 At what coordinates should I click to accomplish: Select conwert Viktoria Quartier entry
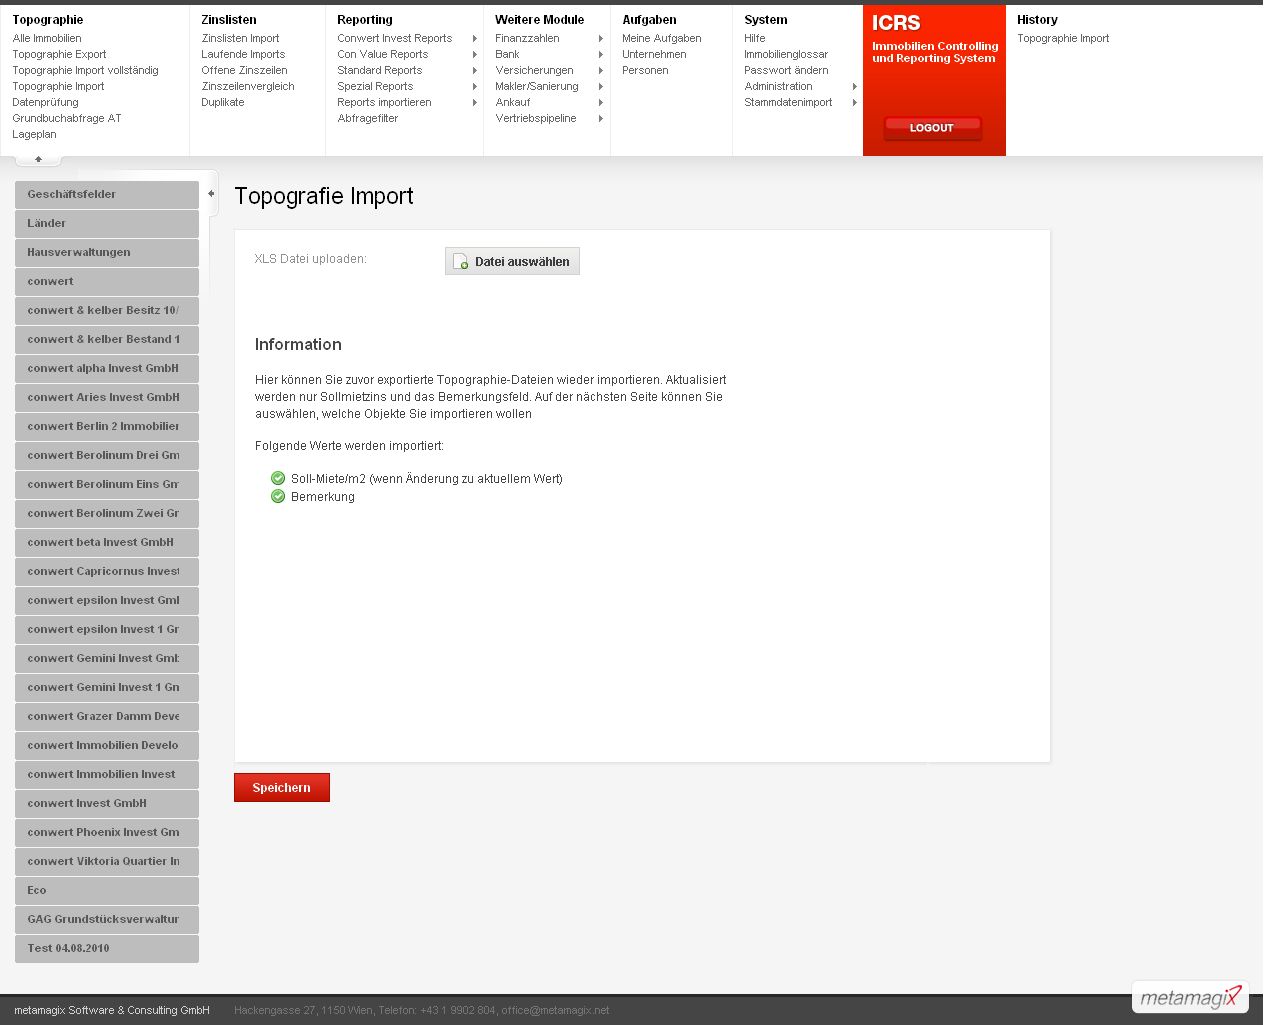pyautogui.click(x=107, y=861)
